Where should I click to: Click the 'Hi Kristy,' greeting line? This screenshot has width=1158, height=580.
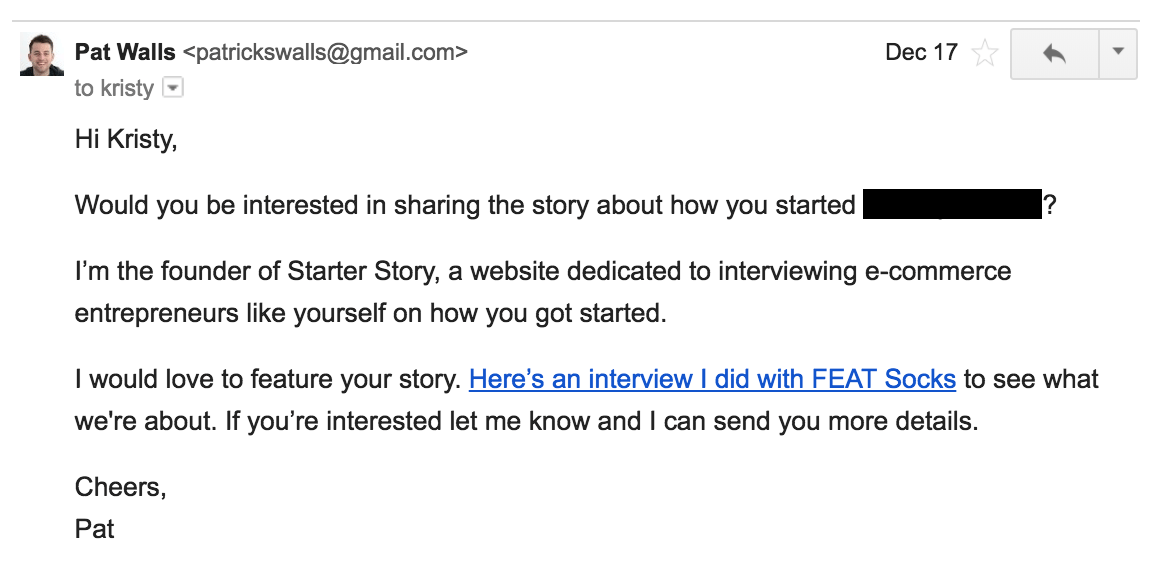(x=126, y=139)
